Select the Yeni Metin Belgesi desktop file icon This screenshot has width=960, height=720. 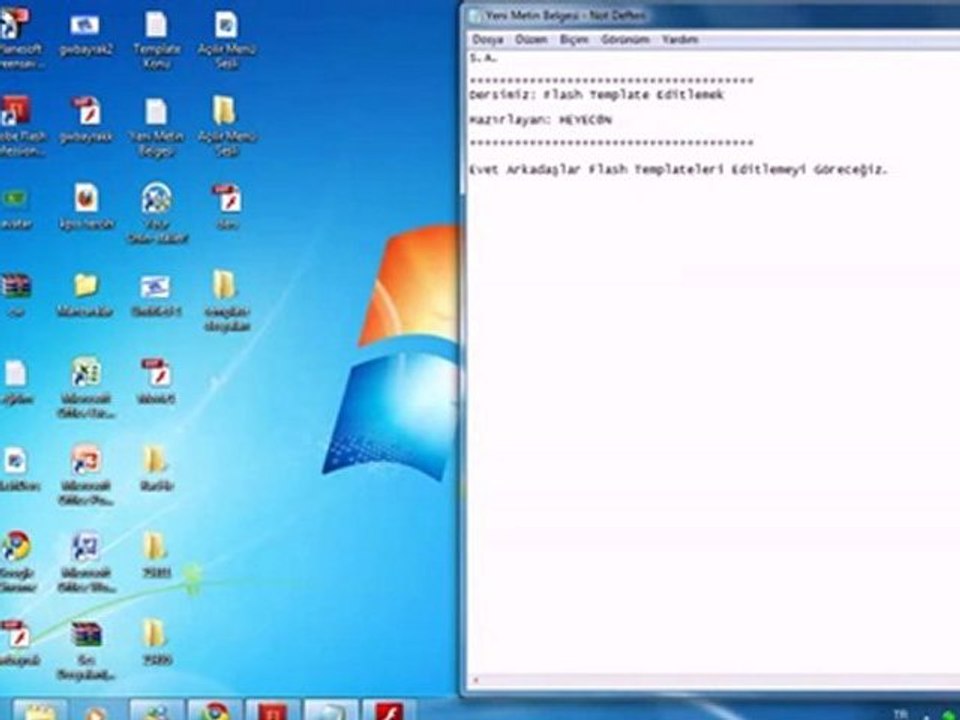tap(156, 127)
